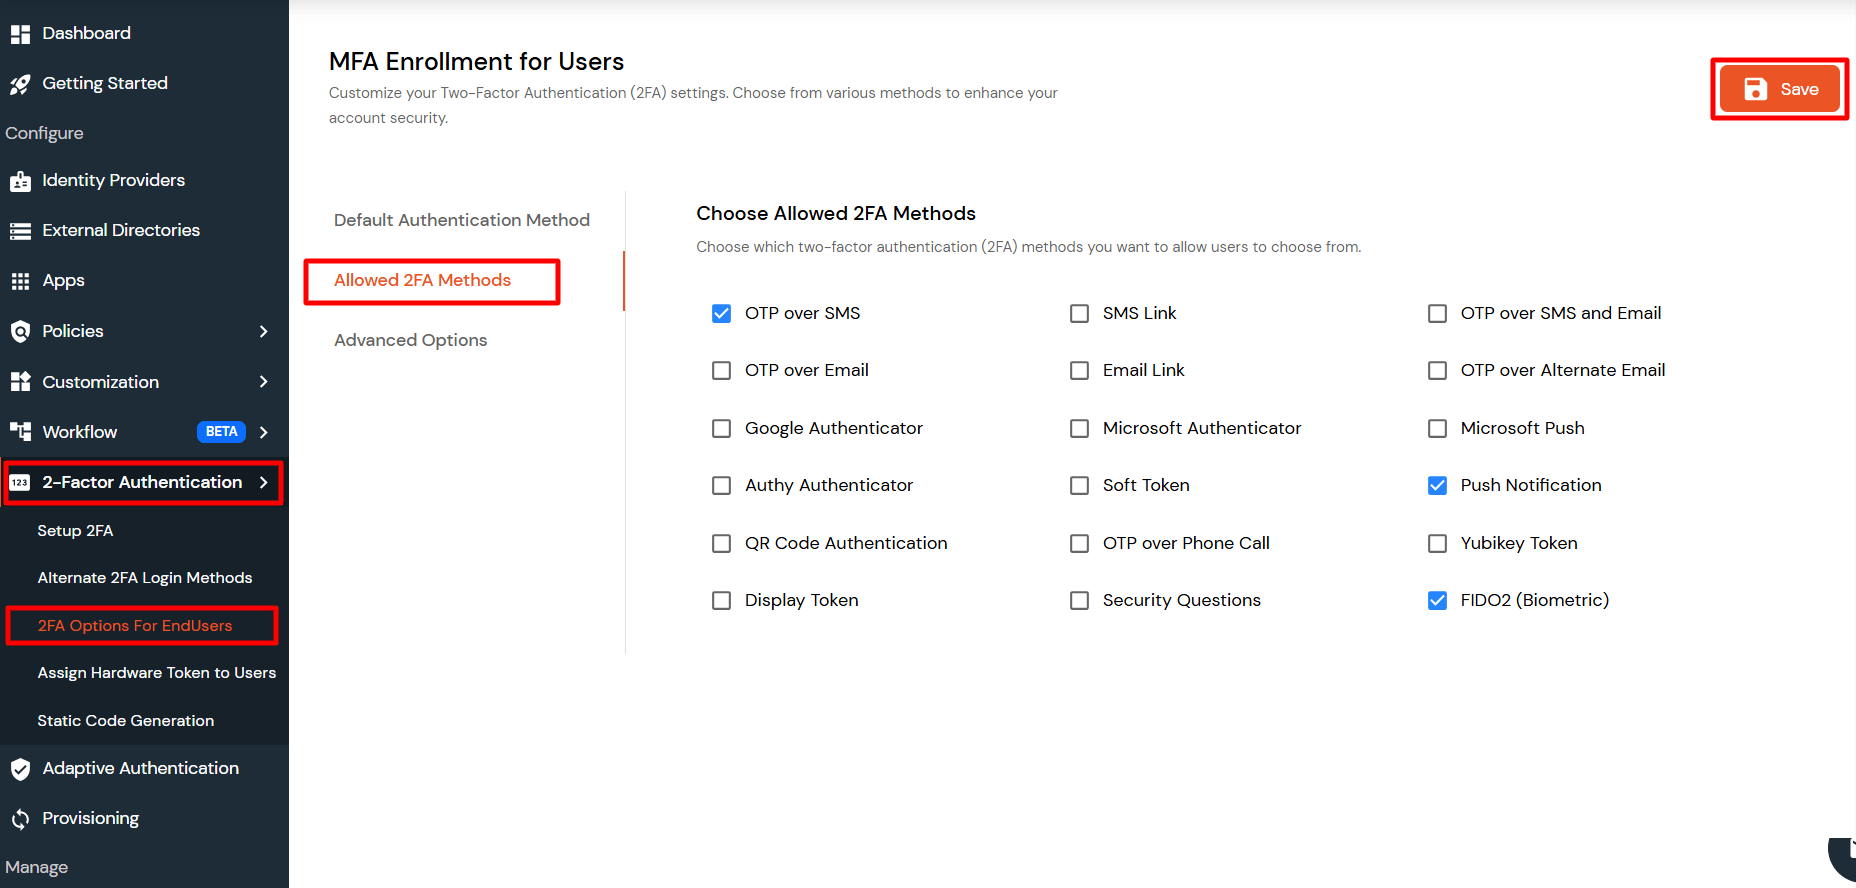Open External Directories section
The image size is (1856, 888).
pos(121,230)
